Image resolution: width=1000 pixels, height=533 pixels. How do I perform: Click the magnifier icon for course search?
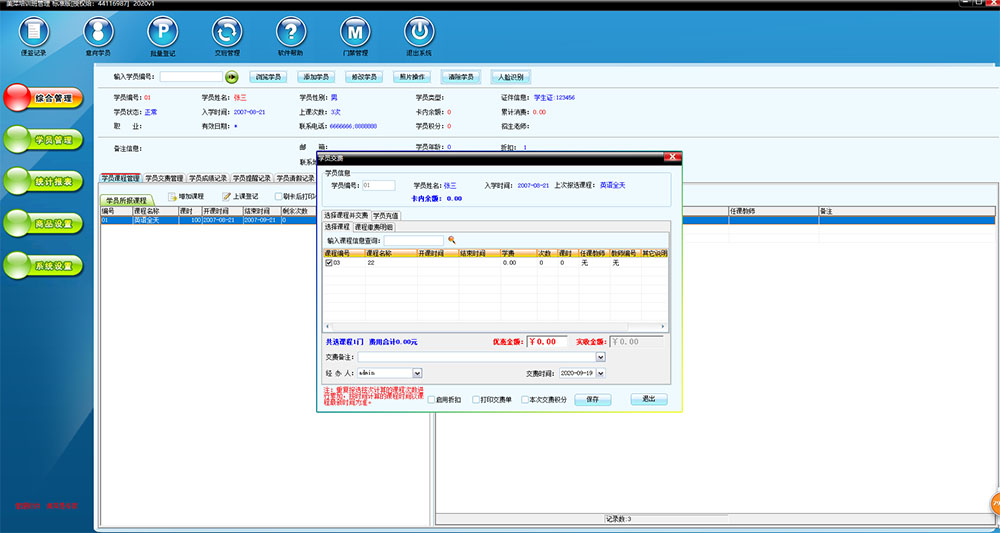451,240
